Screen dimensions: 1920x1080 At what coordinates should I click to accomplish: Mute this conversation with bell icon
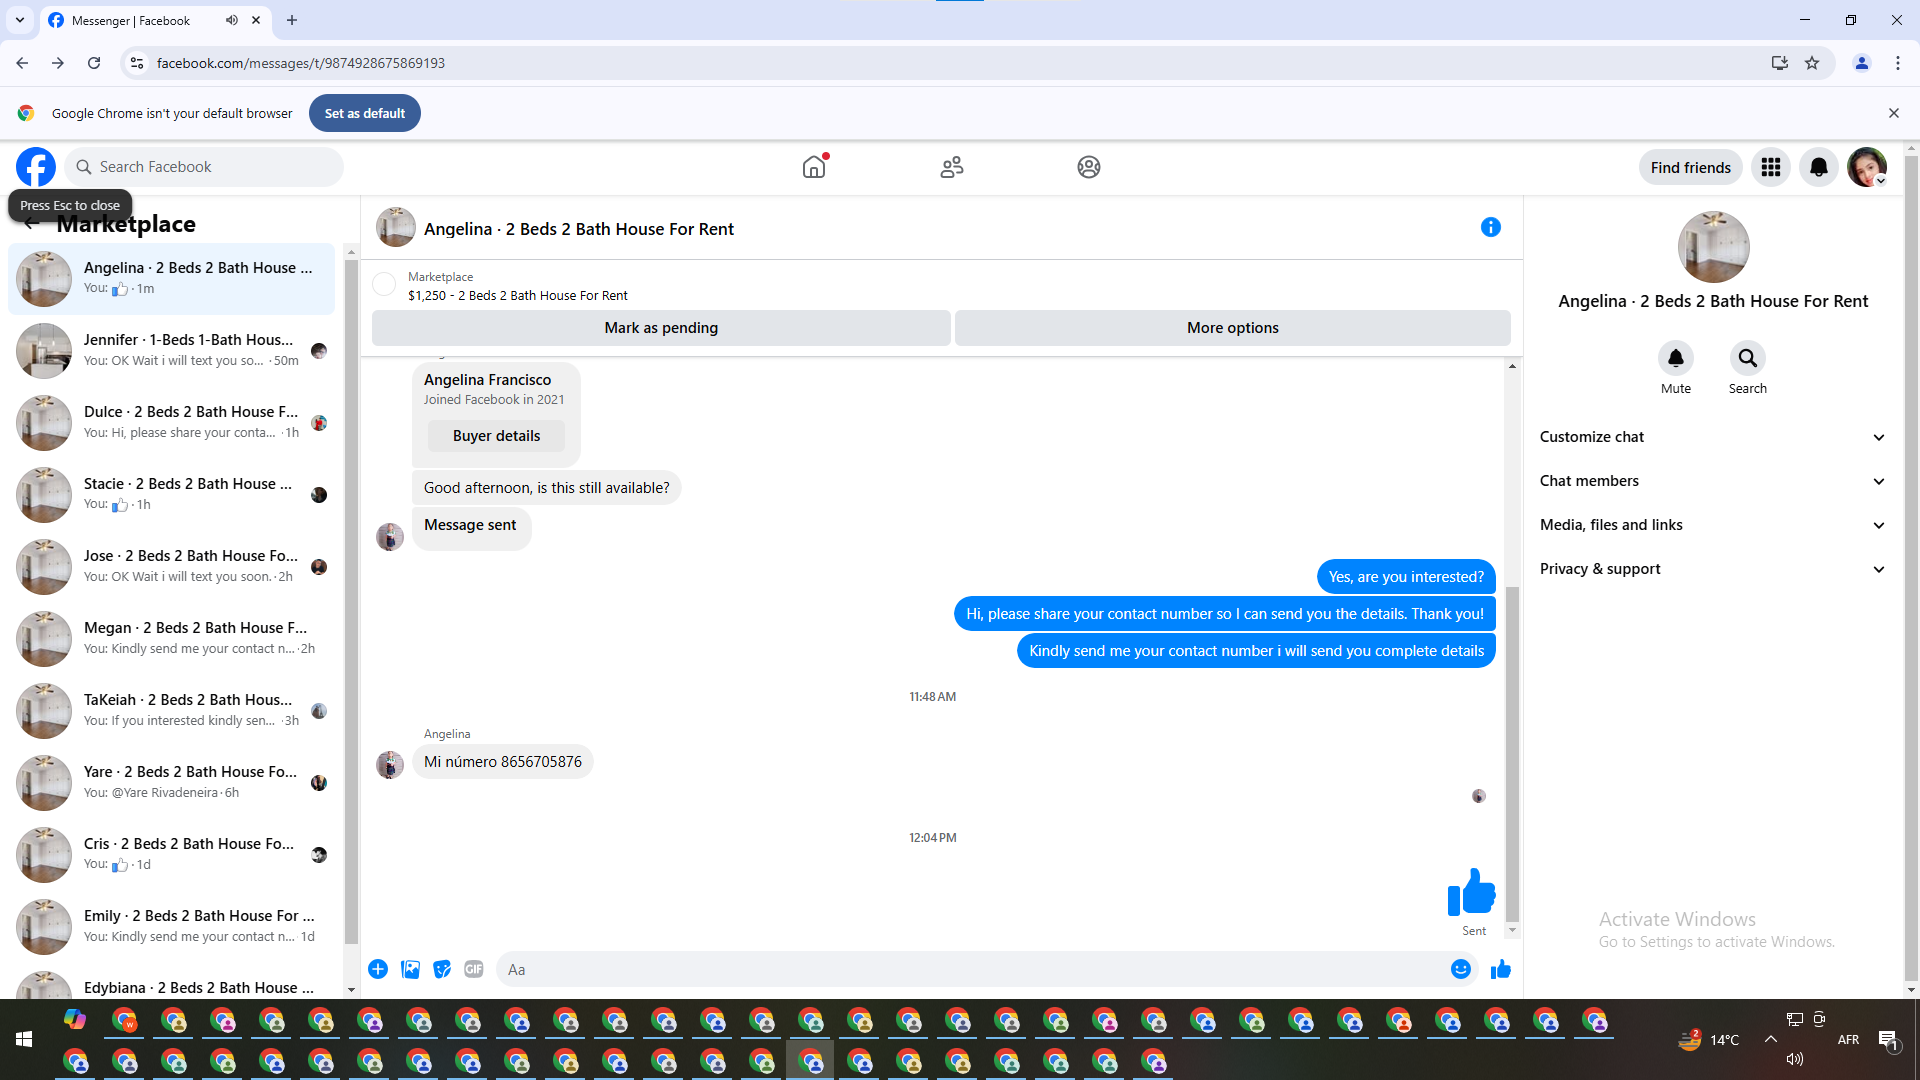tap(1676, 358)
